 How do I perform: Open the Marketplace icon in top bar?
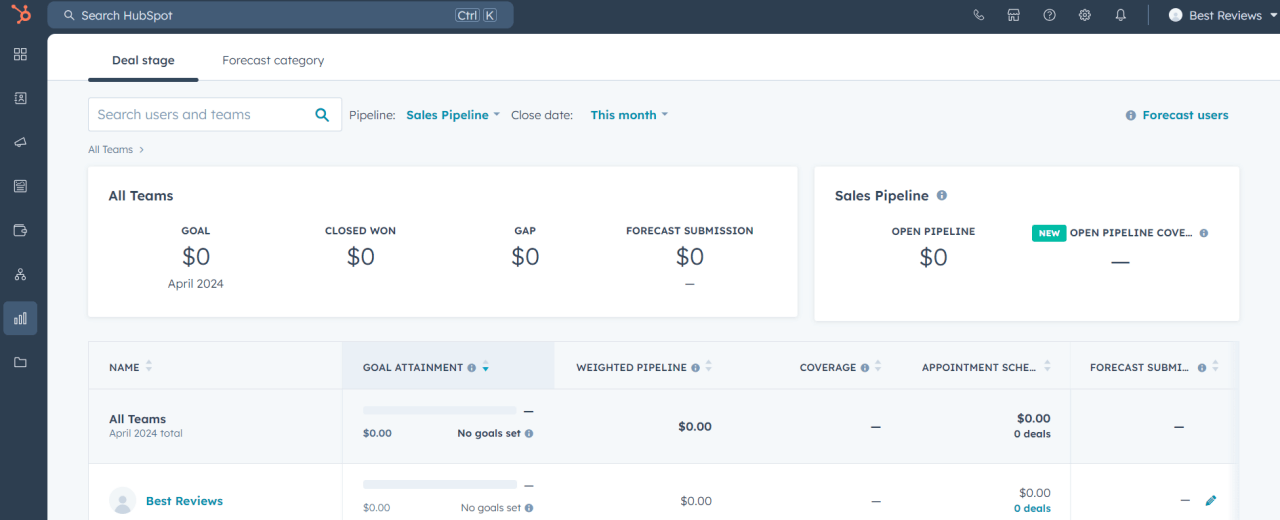pos(1014,15)
